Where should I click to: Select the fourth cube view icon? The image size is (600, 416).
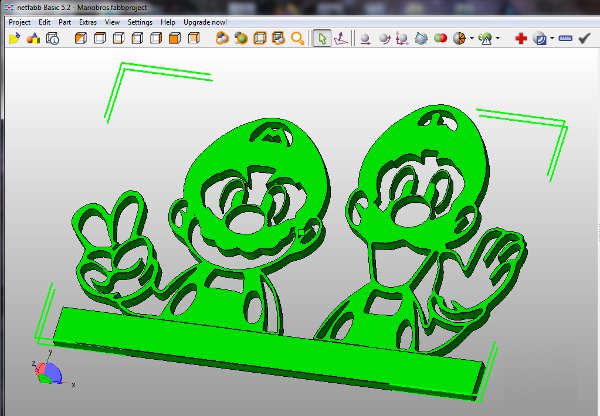click(137, 38)
